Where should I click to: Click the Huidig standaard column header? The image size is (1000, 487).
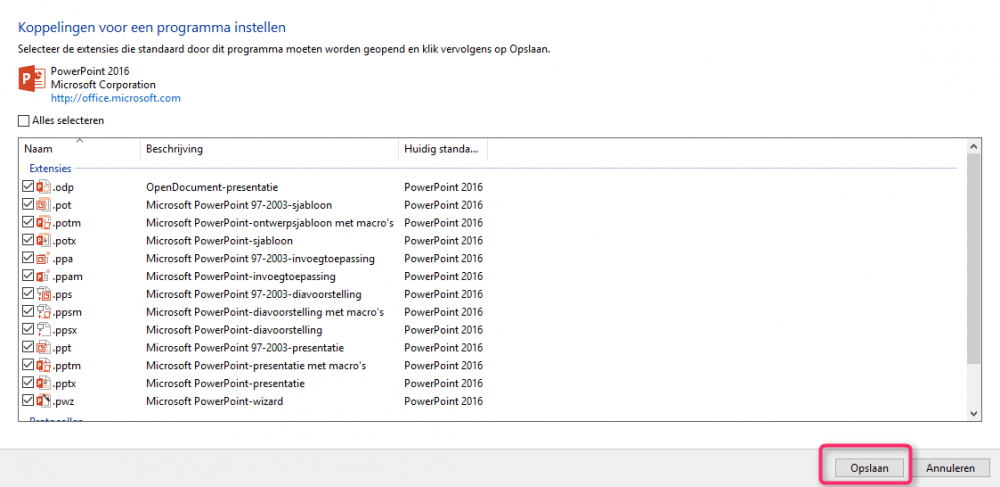(x=442, y=149)
